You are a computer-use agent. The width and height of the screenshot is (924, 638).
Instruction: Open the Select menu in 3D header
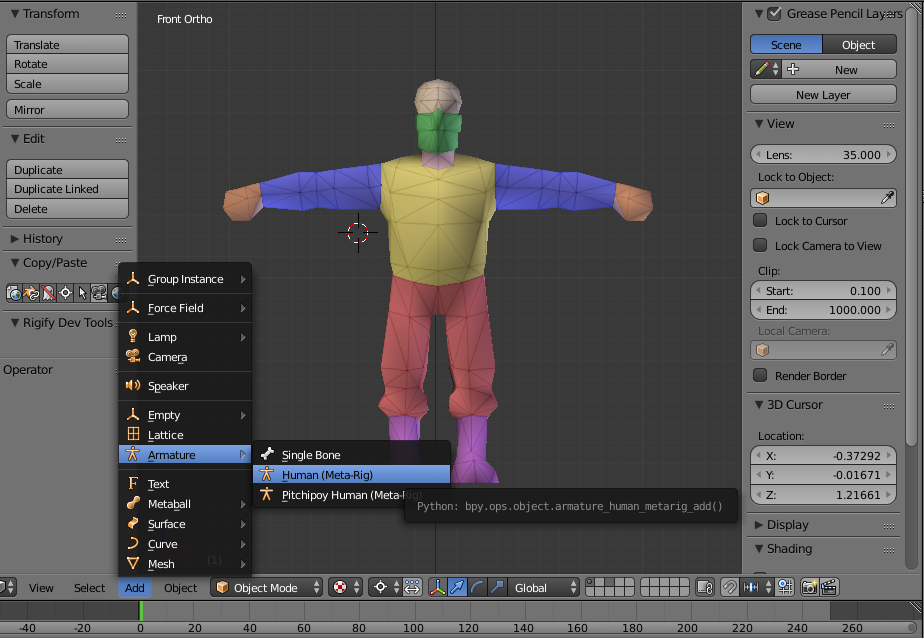pyautogui.click(x=90, y=587)
